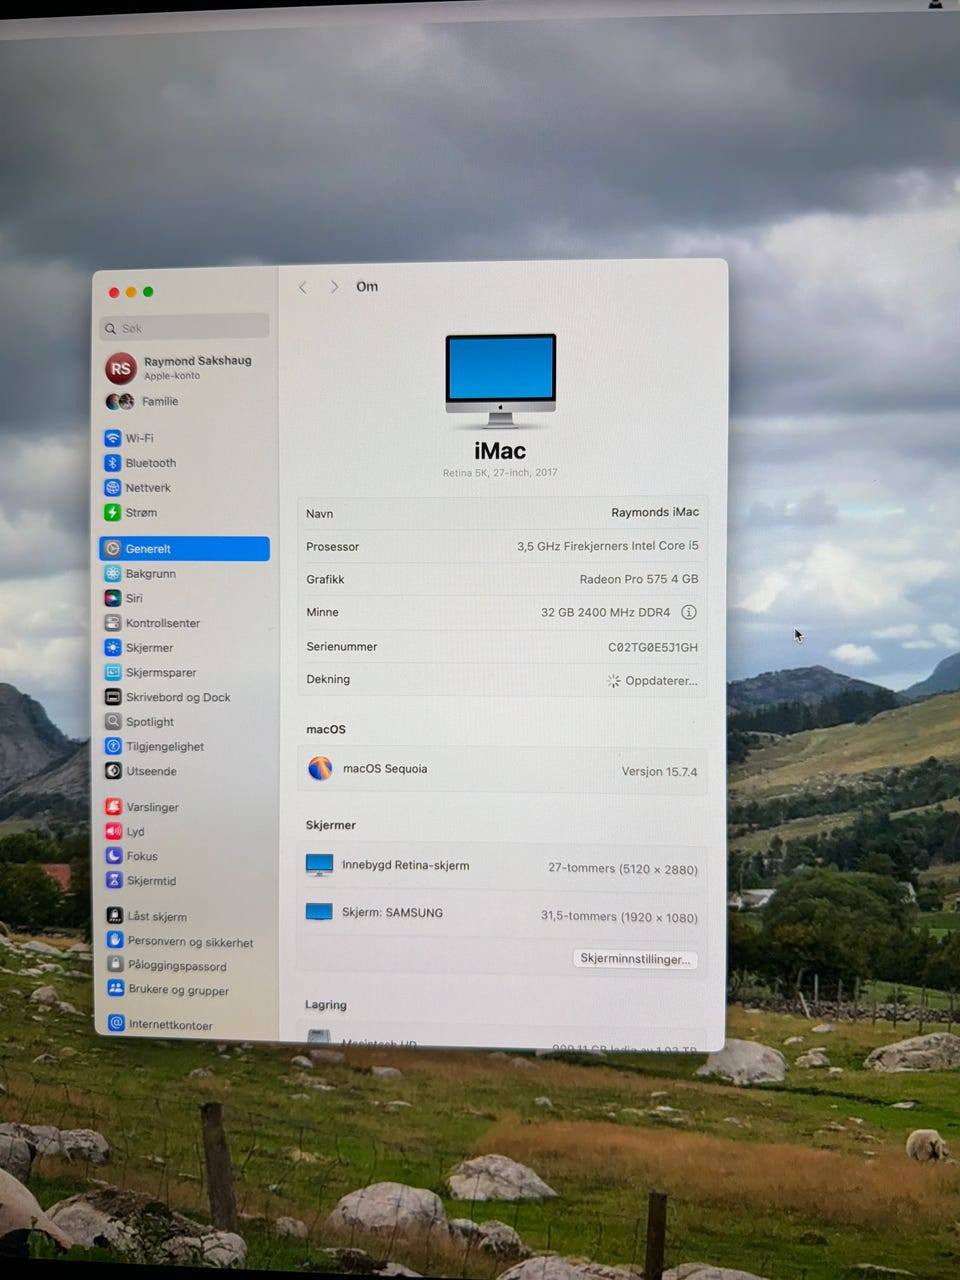The width and height of the screenshot is (960, 1280).
Task: Open Låst skjerm lock icon
Action: coord(115,915)
